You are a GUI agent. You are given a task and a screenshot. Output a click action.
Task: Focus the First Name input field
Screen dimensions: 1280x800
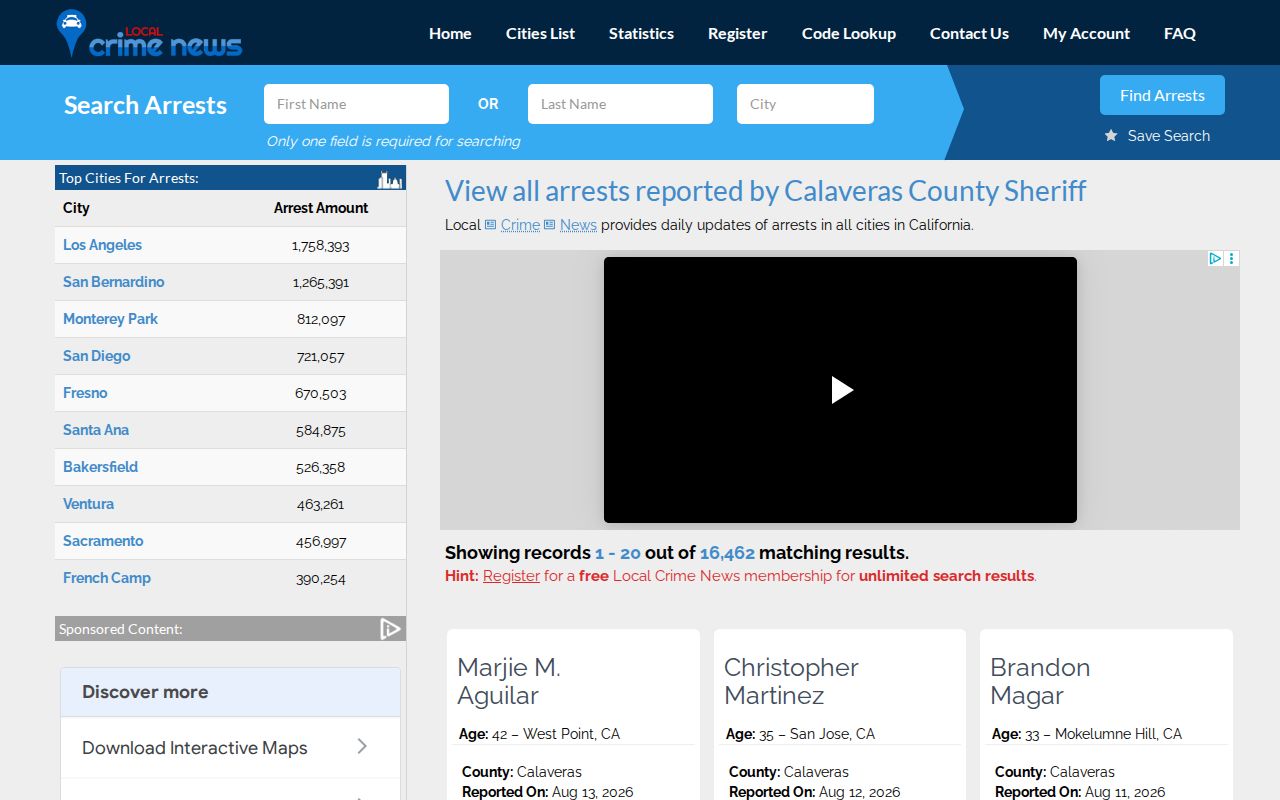click(x=356, y=104)
